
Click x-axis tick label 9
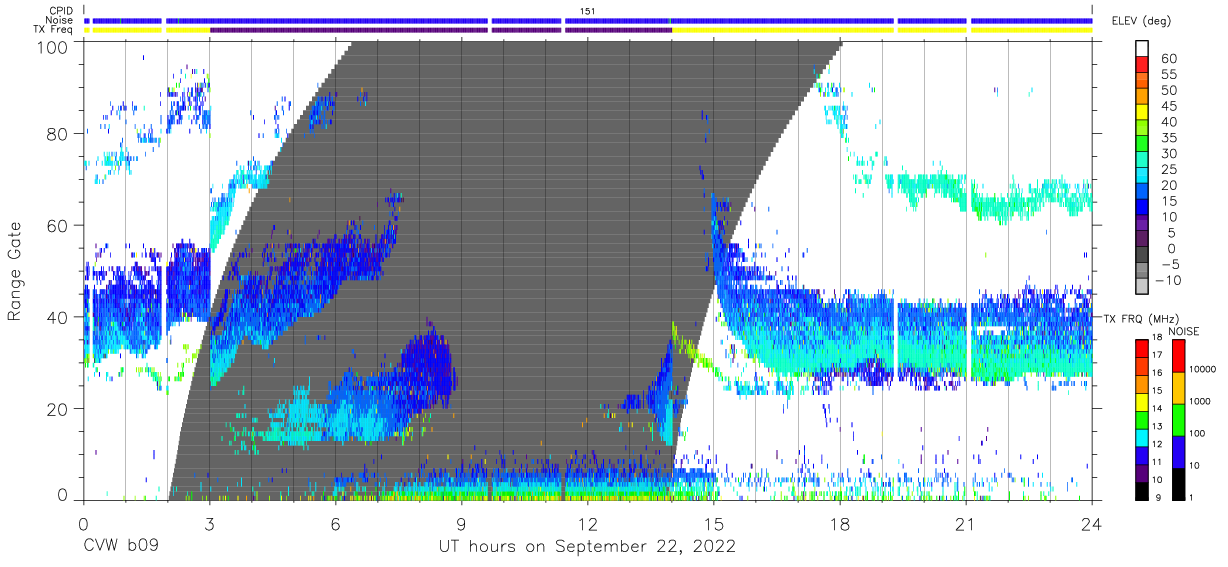461,523
